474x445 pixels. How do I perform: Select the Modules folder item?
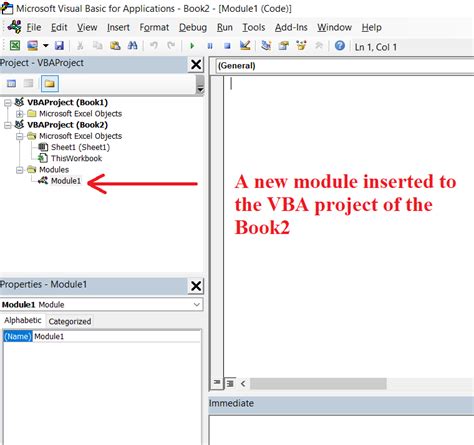[54, 169]
